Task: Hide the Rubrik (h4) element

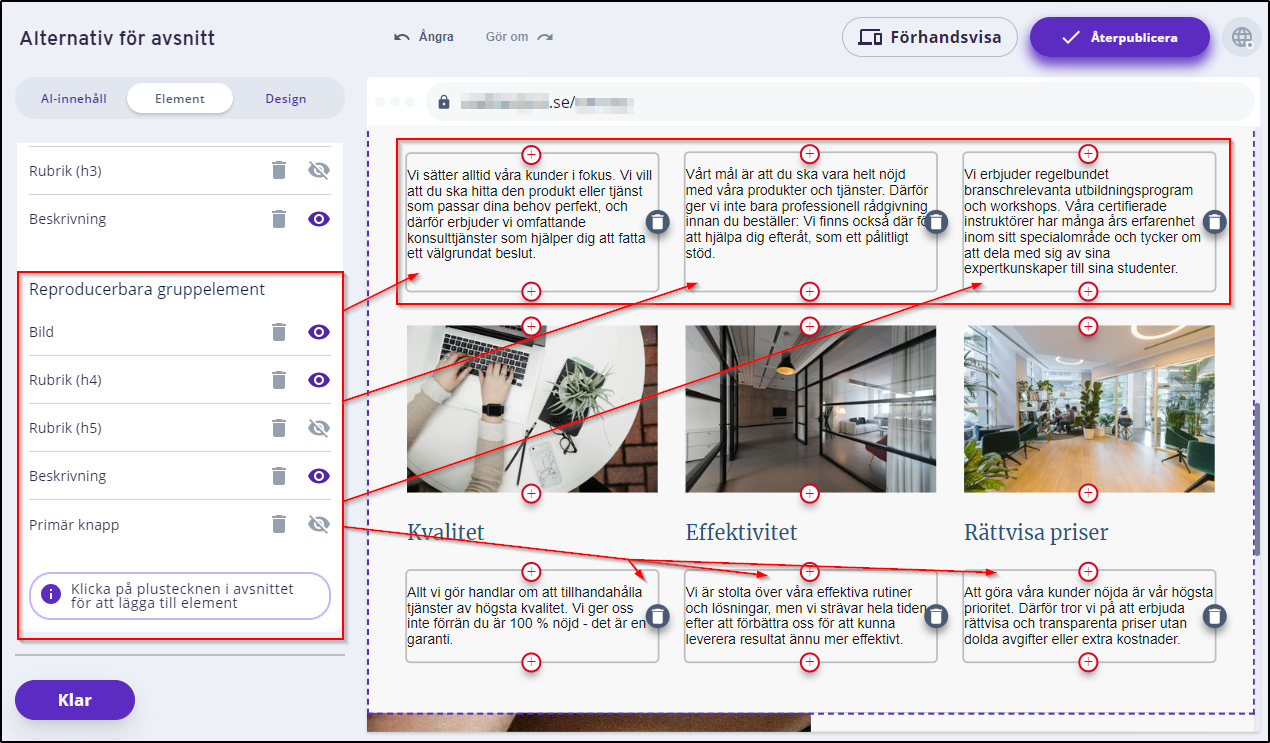Action: [319, 380]
